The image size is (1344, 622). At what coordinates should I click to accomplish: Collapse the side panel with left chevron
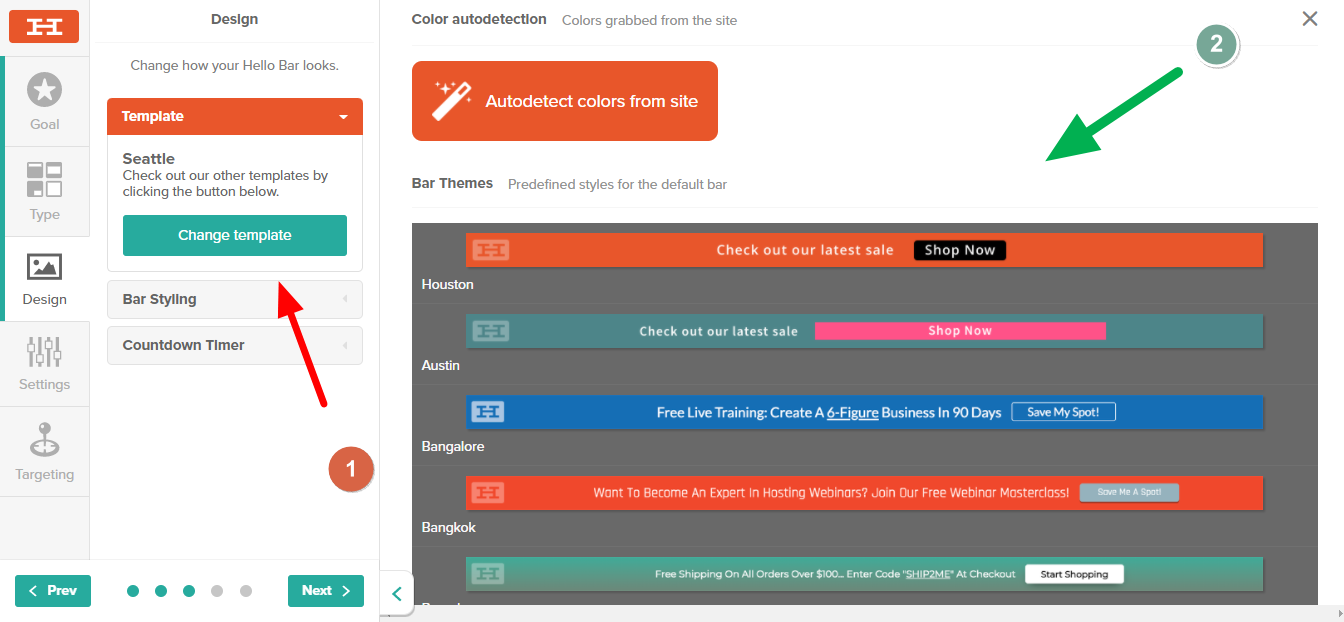(x=396, y=594)
